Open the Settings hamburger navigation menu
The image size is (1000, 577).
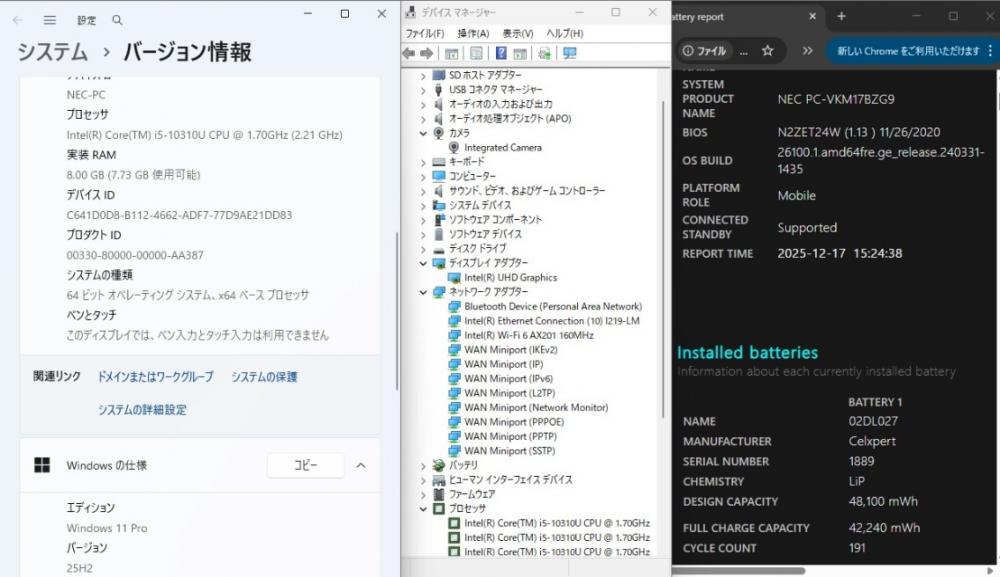tap(50, 20)
